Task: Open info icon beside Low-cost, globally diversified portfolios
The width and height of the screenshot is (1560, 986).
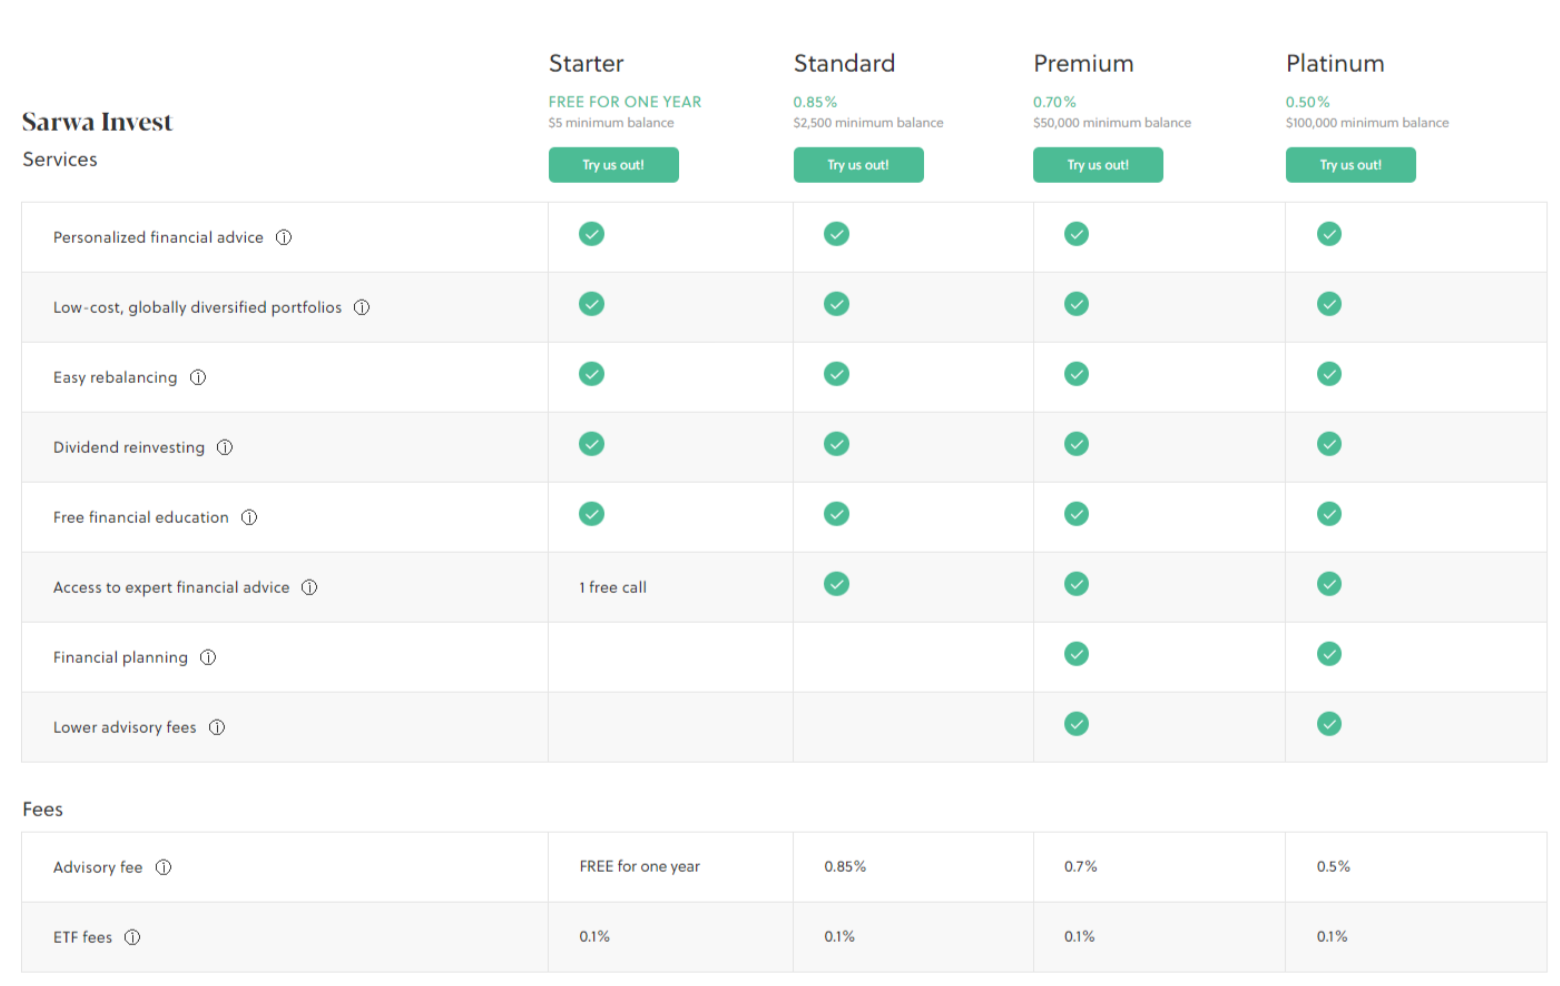Action: tap(362, 307)
